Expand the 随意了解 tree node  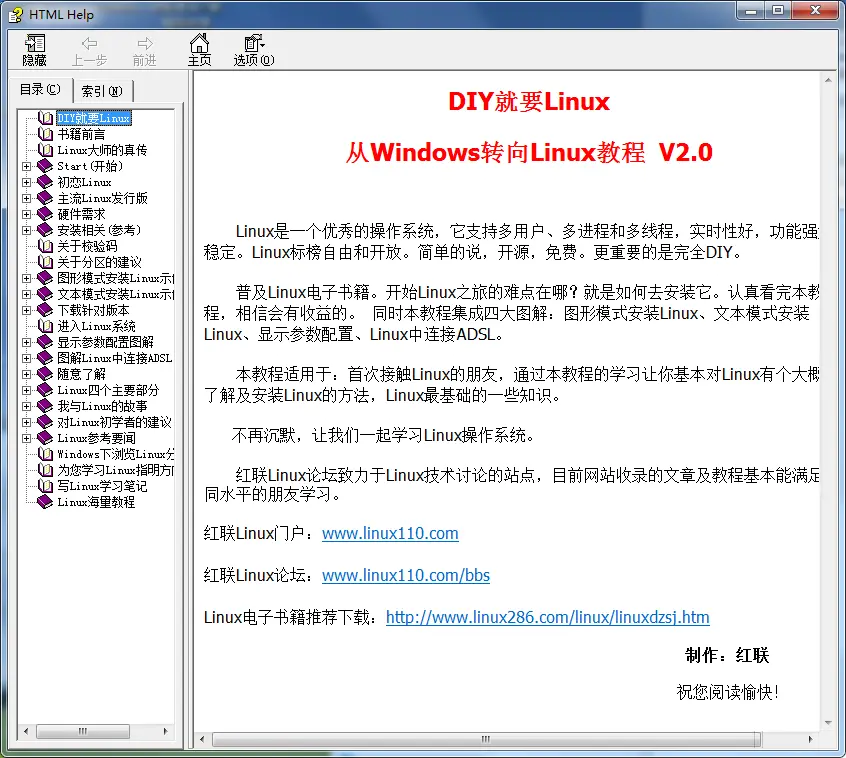coord(27,374)
